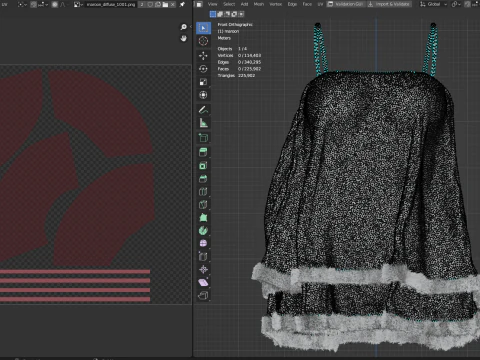The height and width of the screenshot is (360, 480).
Task: Toggle fake user shield for image
Action: click(x=150, y=4)
